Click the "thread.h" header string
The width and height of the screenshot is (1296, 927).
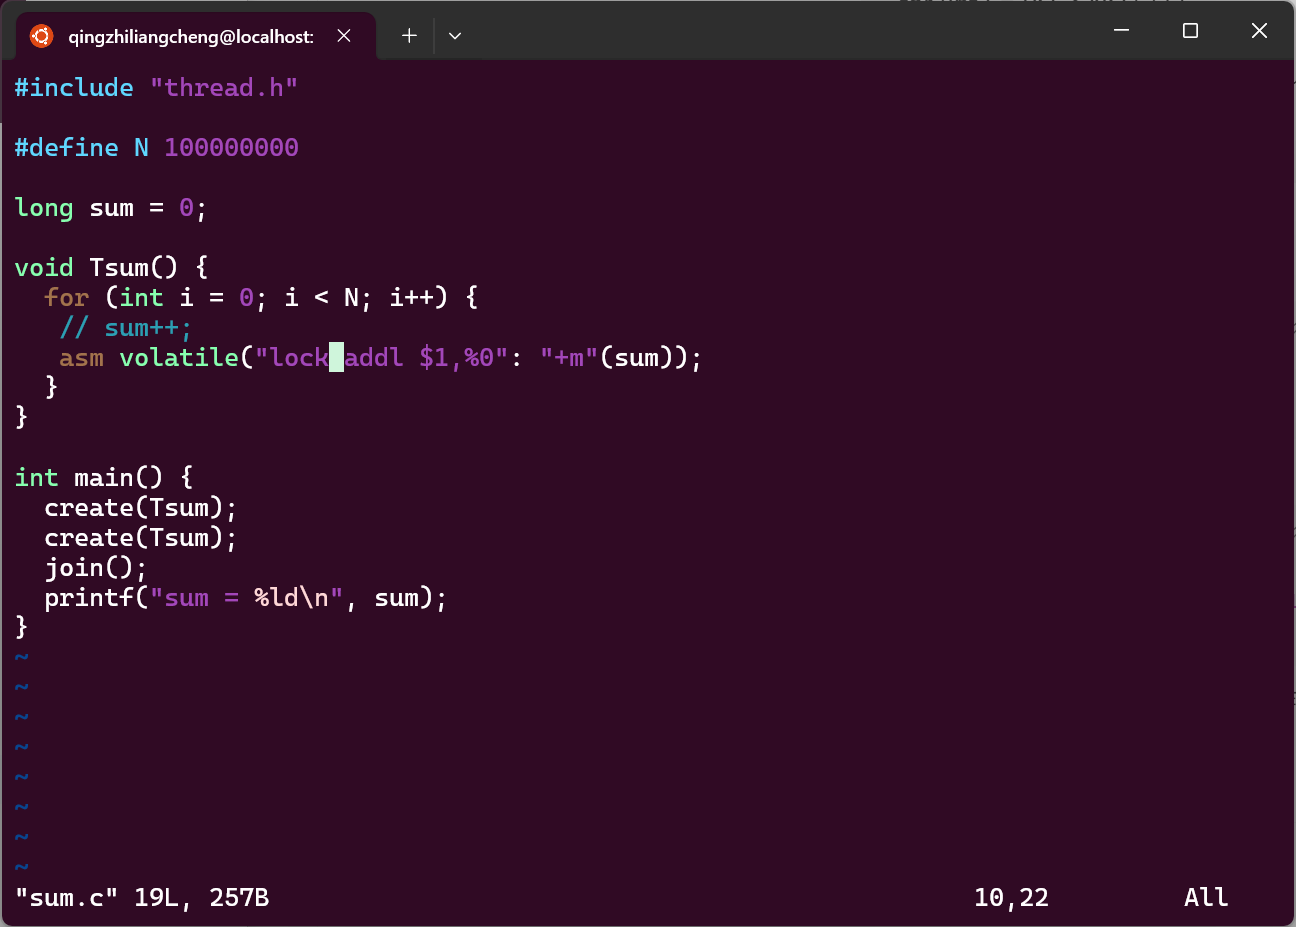(224, 88)
